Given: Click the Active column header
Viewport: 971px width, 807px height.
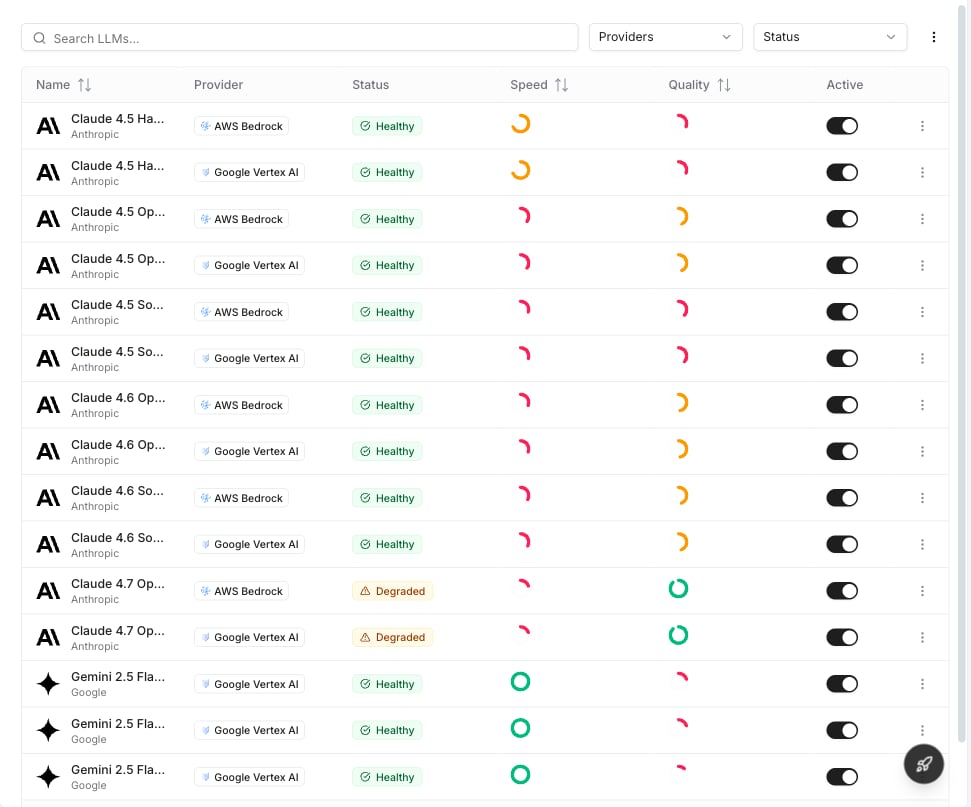Looking at the screenshot, I should [x=844, y=85].
